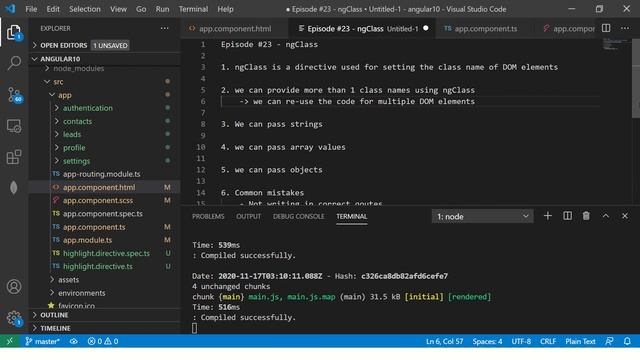
Task: Open the Extensions view
Action: point(14,157)
